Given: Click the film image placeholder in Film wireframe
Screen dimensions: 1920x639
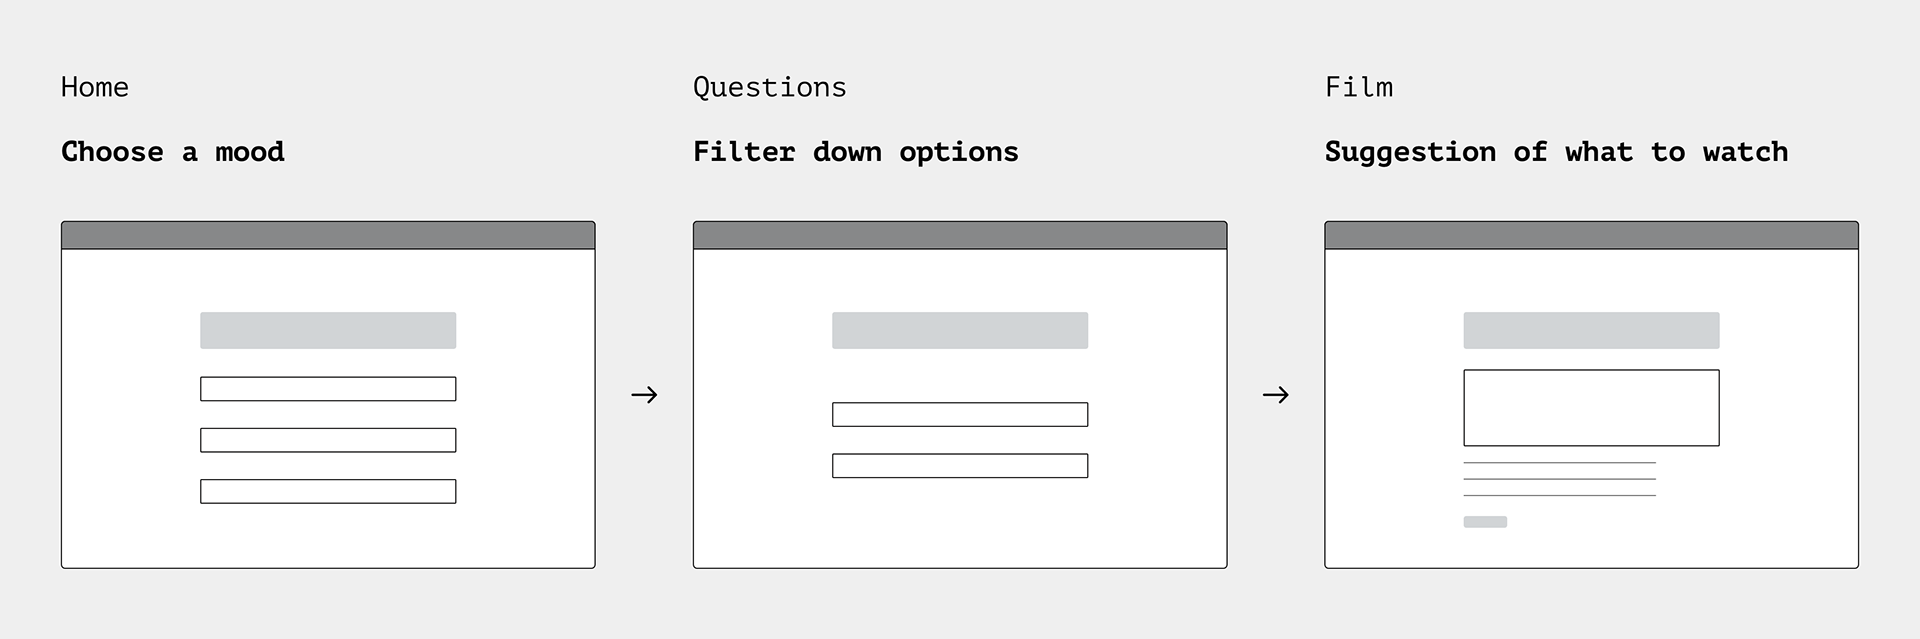Looking at the screenshot, I should pos(1592,408).
